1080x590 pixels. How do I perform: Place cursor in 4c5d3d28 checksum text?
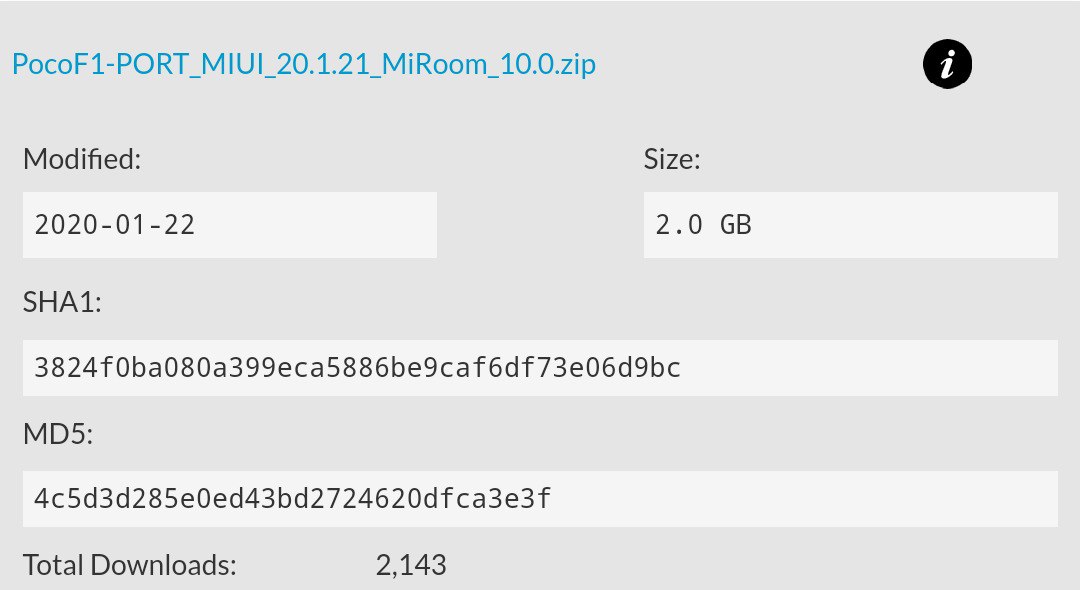[293, 499]
